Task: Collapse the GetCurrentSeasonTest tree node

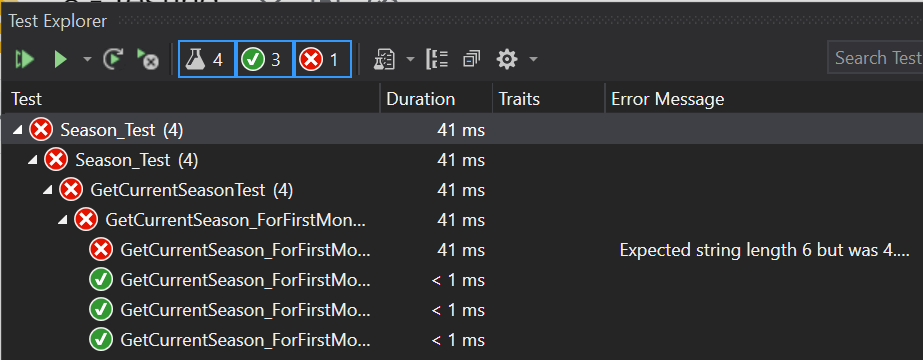Action: 48,190
